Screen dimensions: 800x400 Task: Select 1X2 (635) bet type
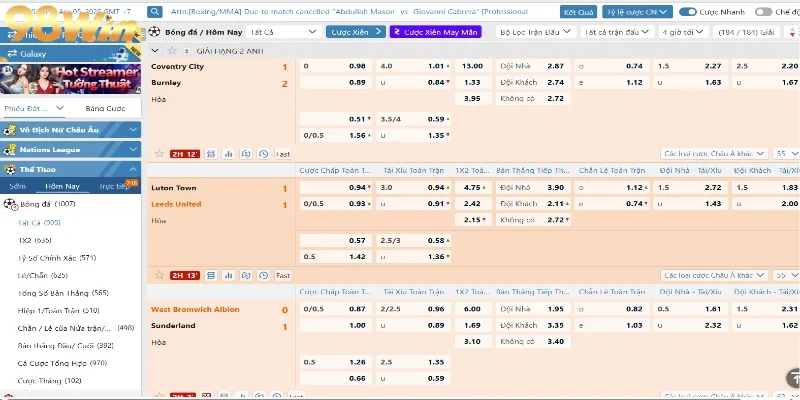tap(35, 240)
